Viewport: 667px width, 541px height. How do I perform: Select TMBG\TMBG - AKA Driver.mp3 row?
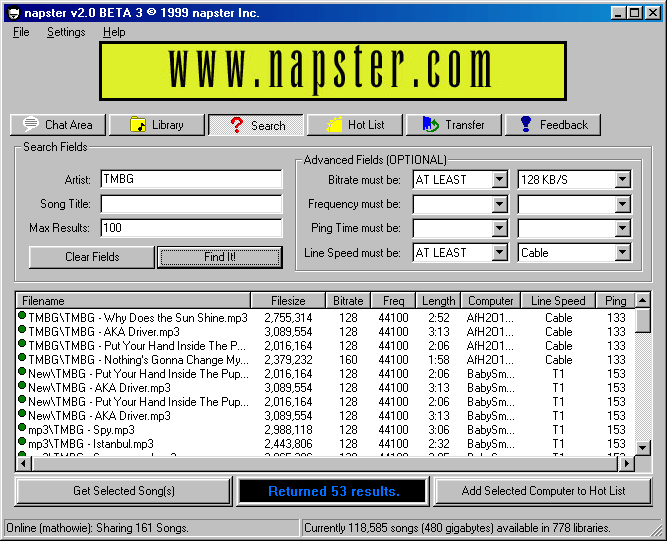[x=325, y=332]
